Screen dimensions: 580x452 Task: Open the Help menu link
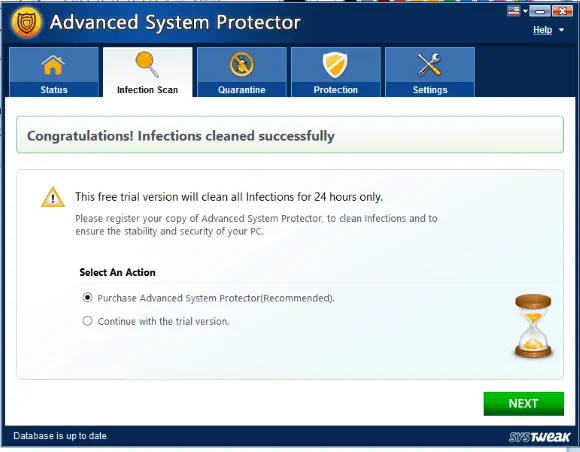pyautogui.click(x=542, y=30)
